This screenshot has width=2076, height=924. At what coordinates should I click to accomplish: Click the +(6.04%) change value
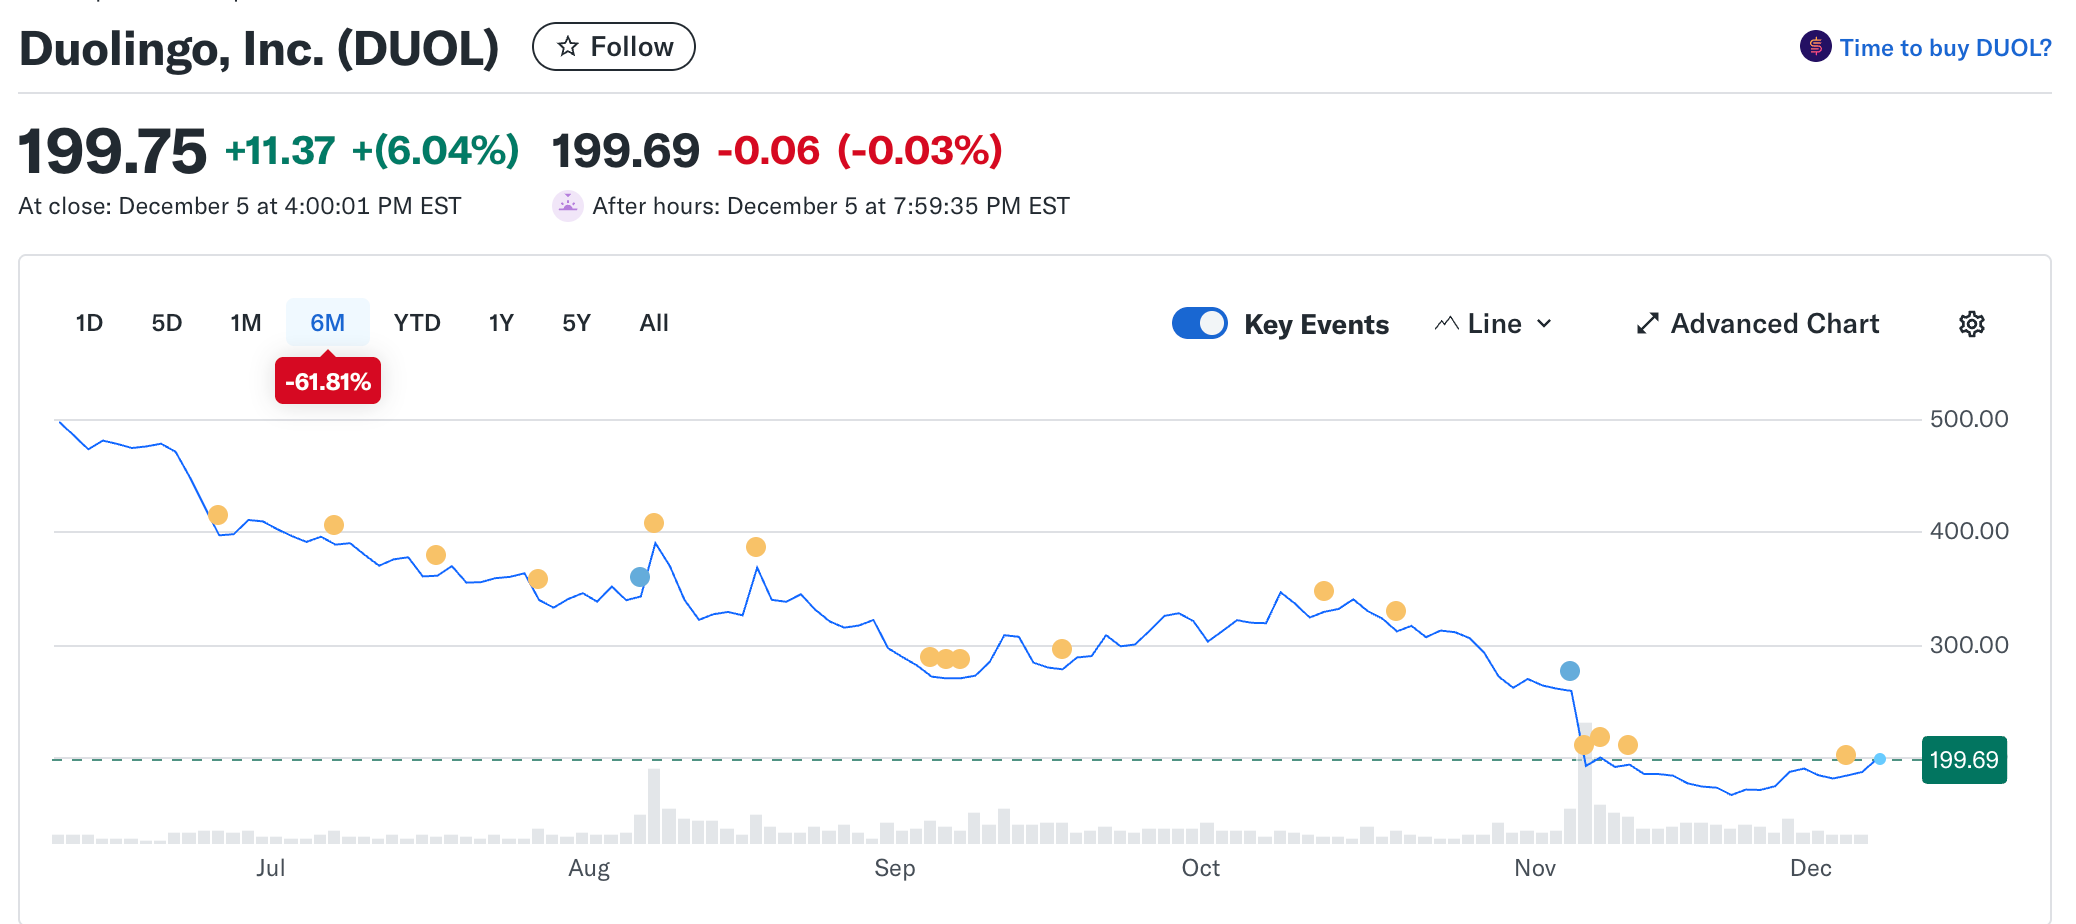coord(436,151)
